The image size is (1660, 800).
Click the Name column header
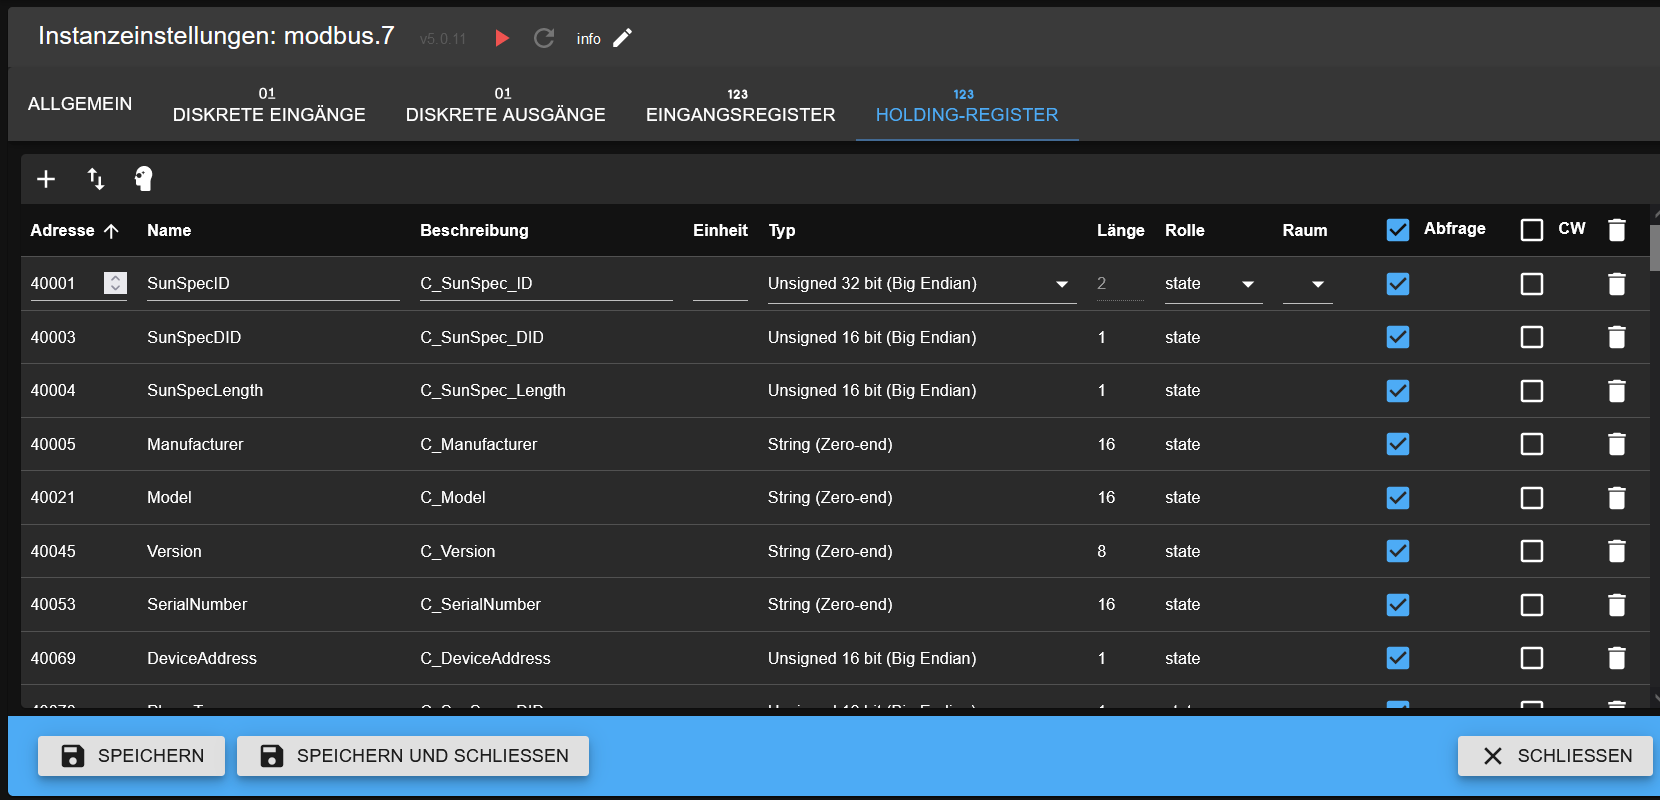tap(169, 230)
